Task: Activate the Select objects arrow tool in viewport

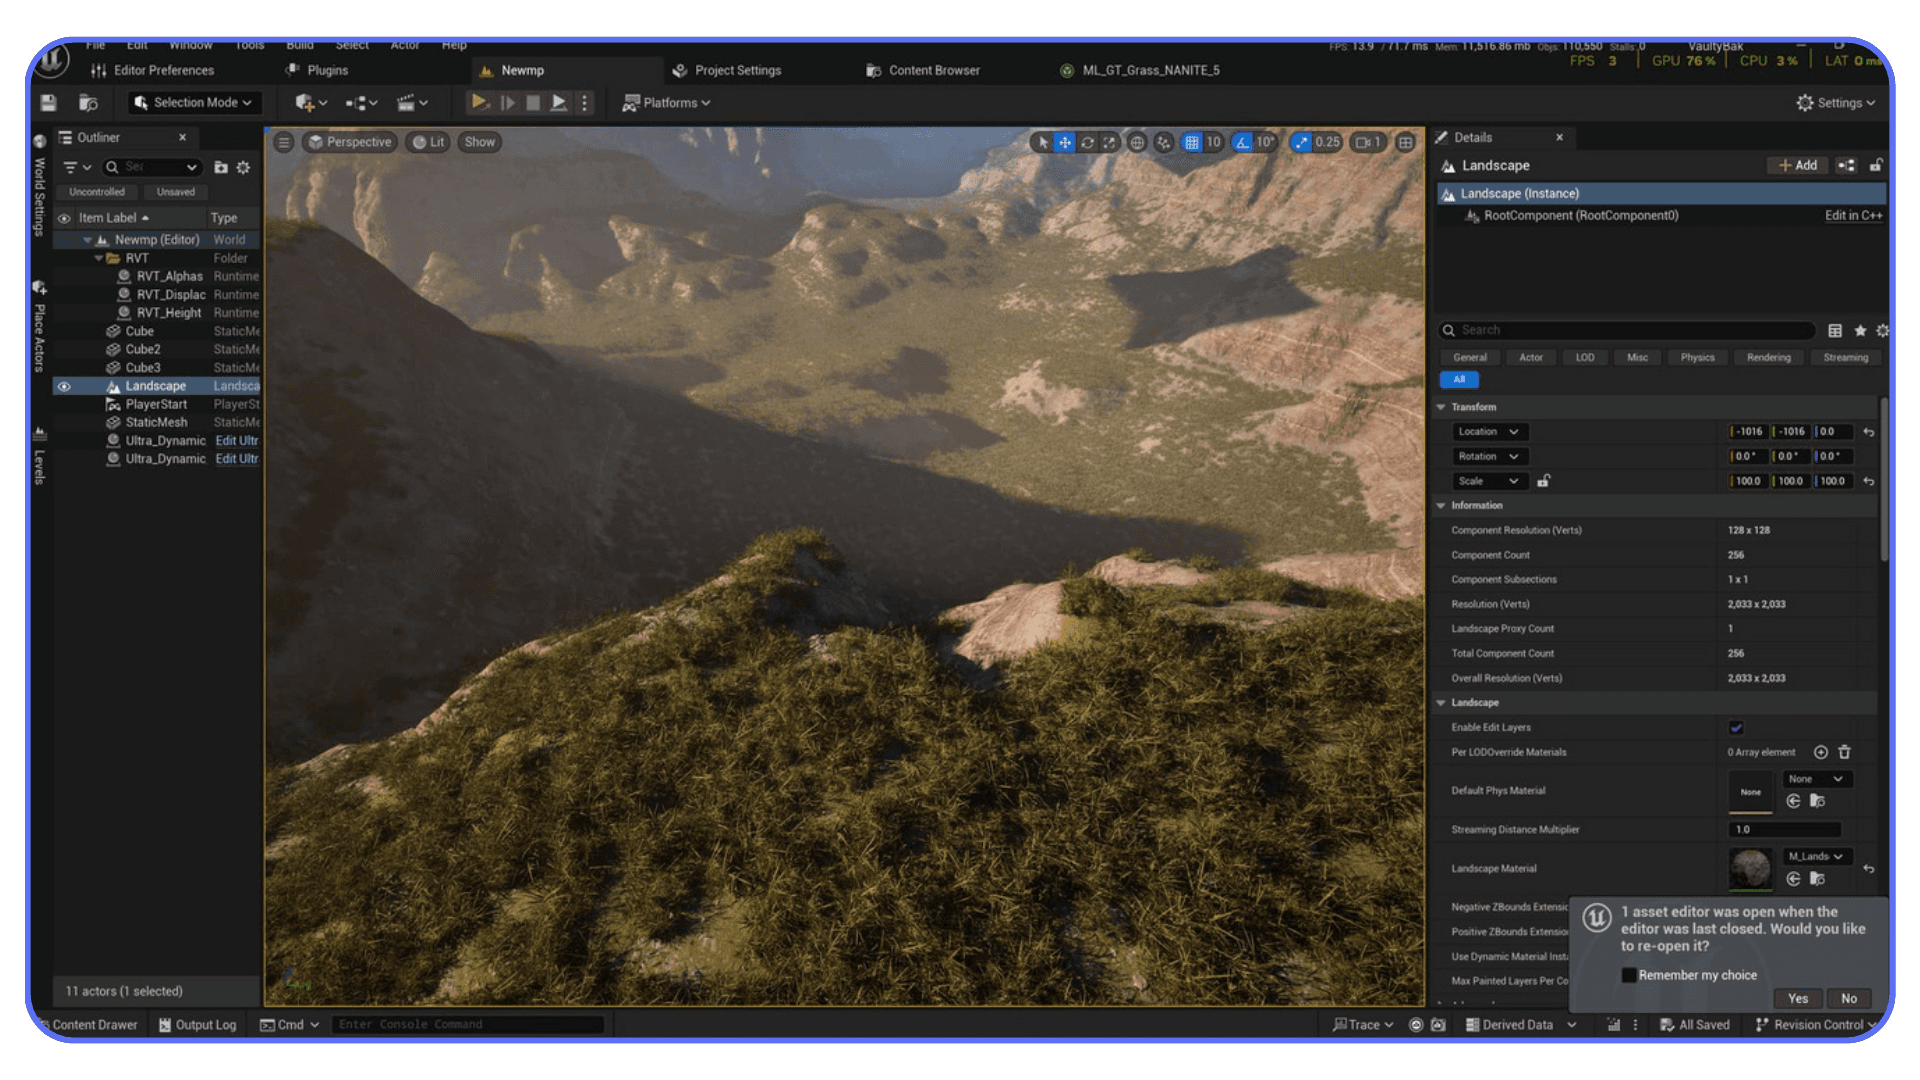Action: click(x=1043, y=142)
